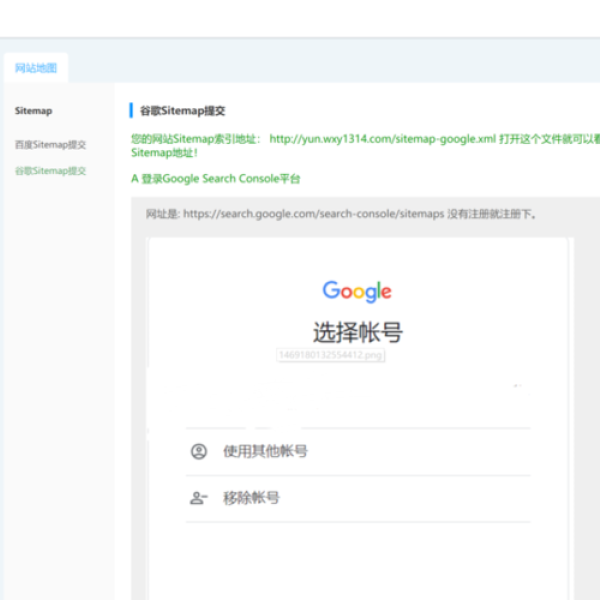Image resolution: width=600 pixels, height=600 pixels.
Task: Click the Google sign-in tutorial image
Action: tap(358, 419)
